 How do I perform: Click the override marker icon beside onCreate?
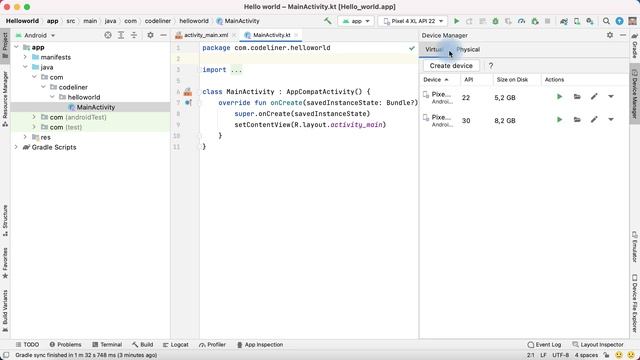pyautogui.click(x=188, y=102)
